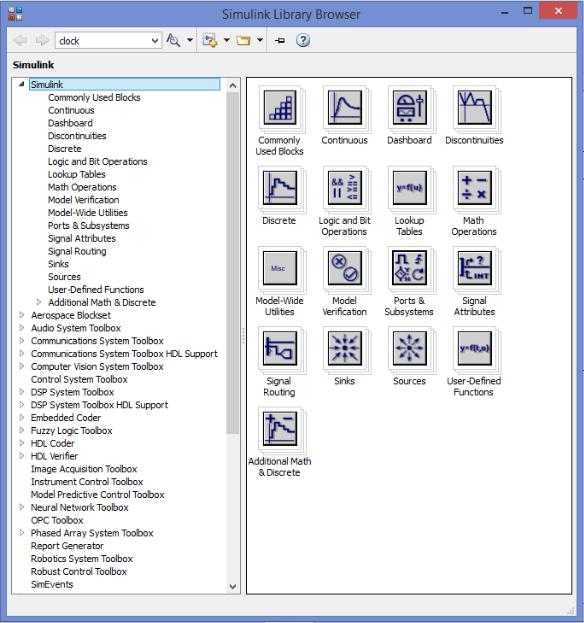This screenshot has height=623, width=584.
Task: Open Help with the question mark icon
Action: pos(303,40)
